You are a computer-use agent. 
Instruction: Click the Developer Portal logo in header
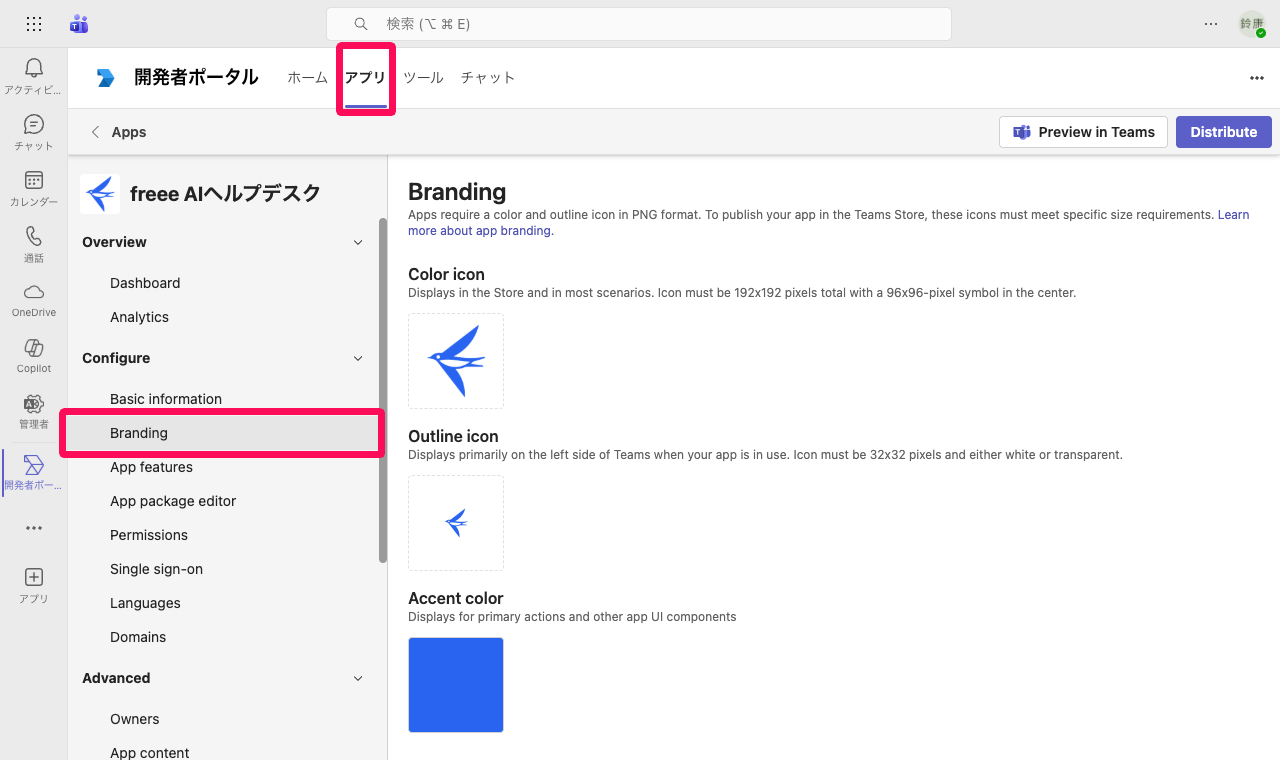(105, 78)
